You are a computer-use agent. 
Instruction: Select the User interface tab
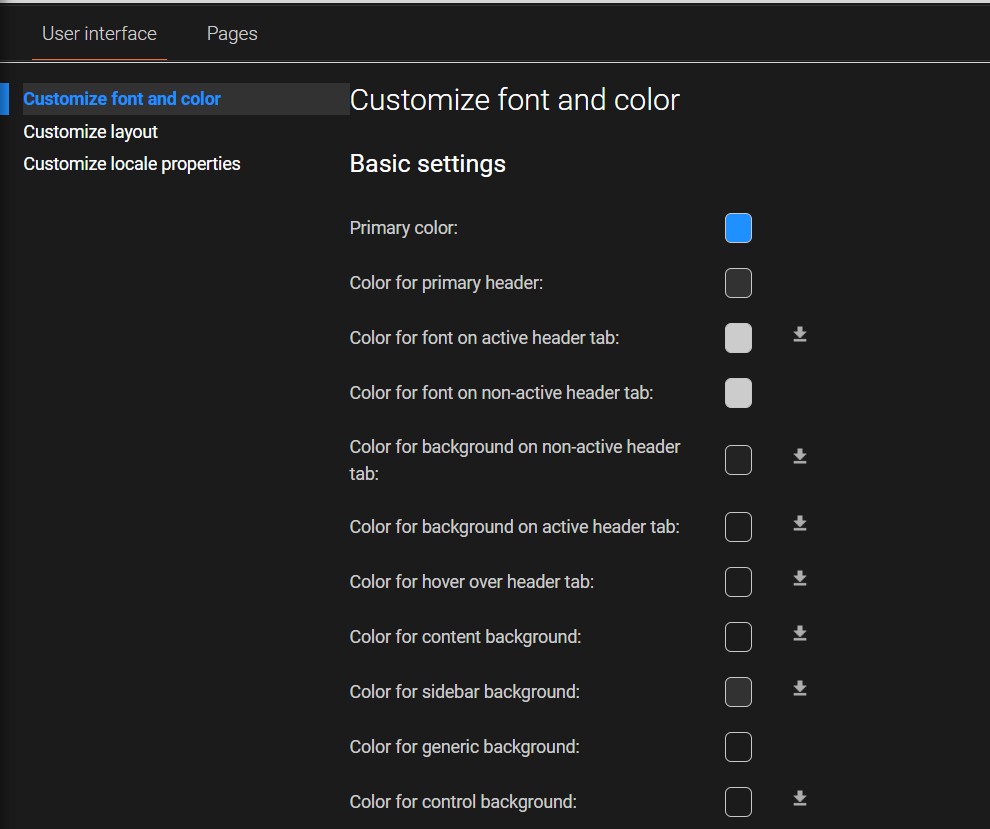click(x=99, y=34)
